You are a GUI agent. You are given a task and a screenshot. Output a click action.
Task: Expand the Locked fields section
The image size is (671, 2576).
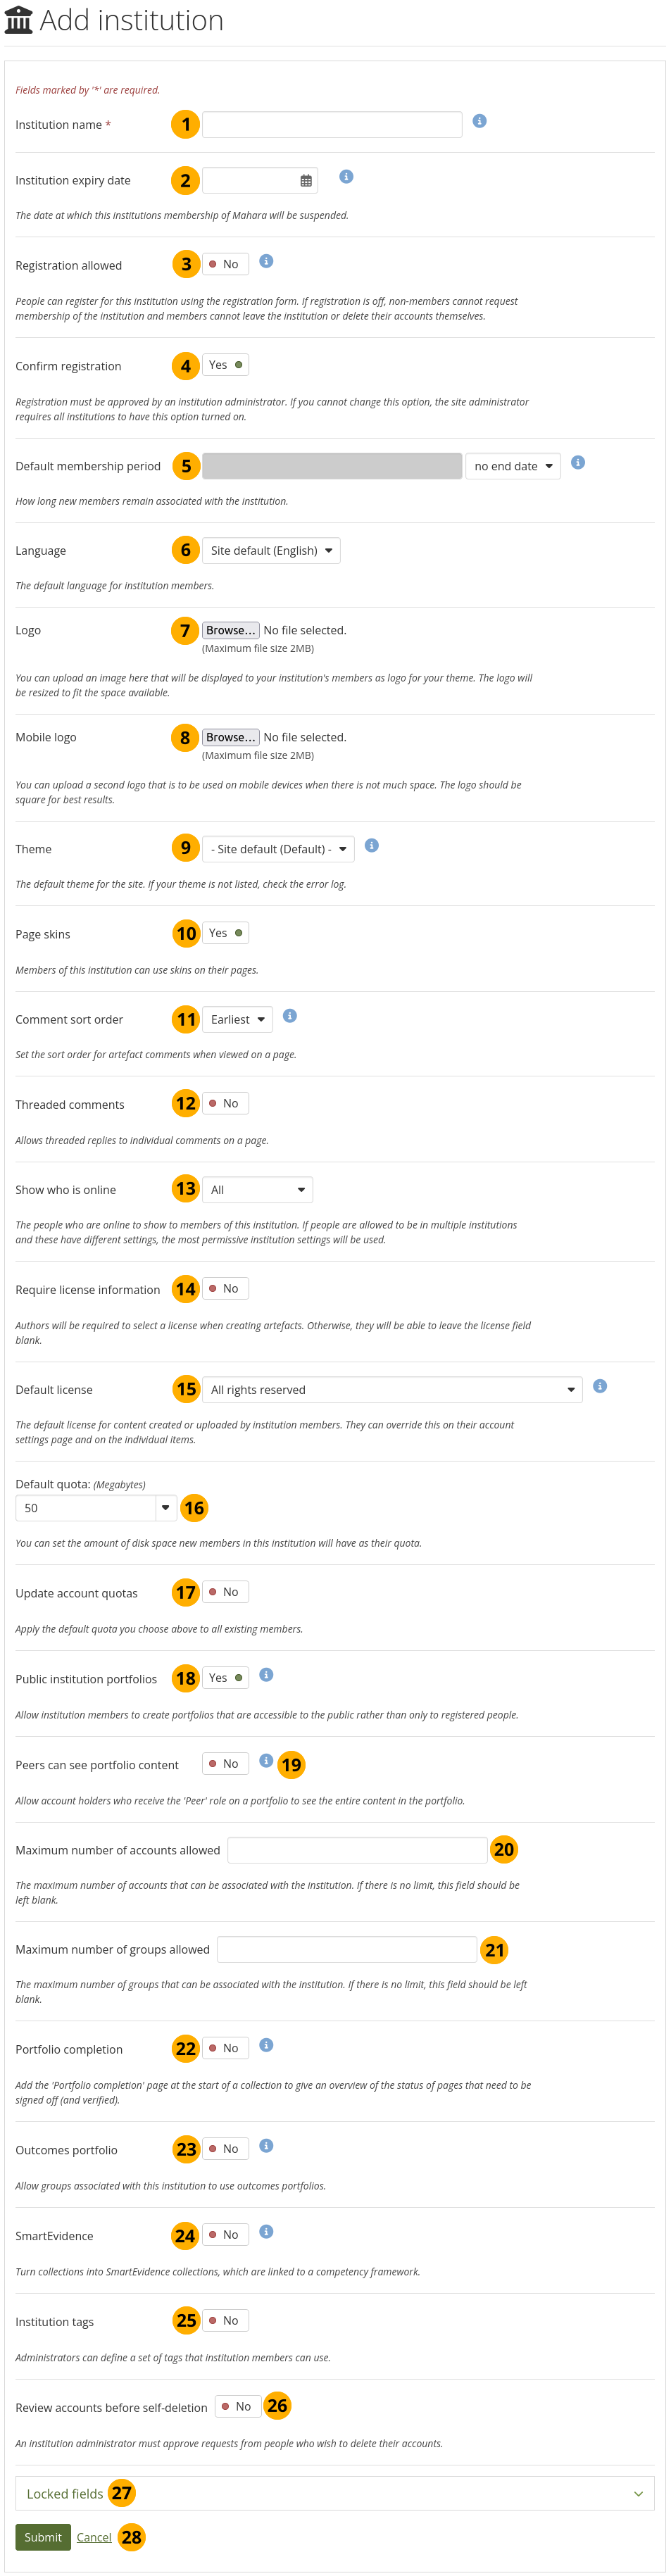click(x=334, y=2493)
